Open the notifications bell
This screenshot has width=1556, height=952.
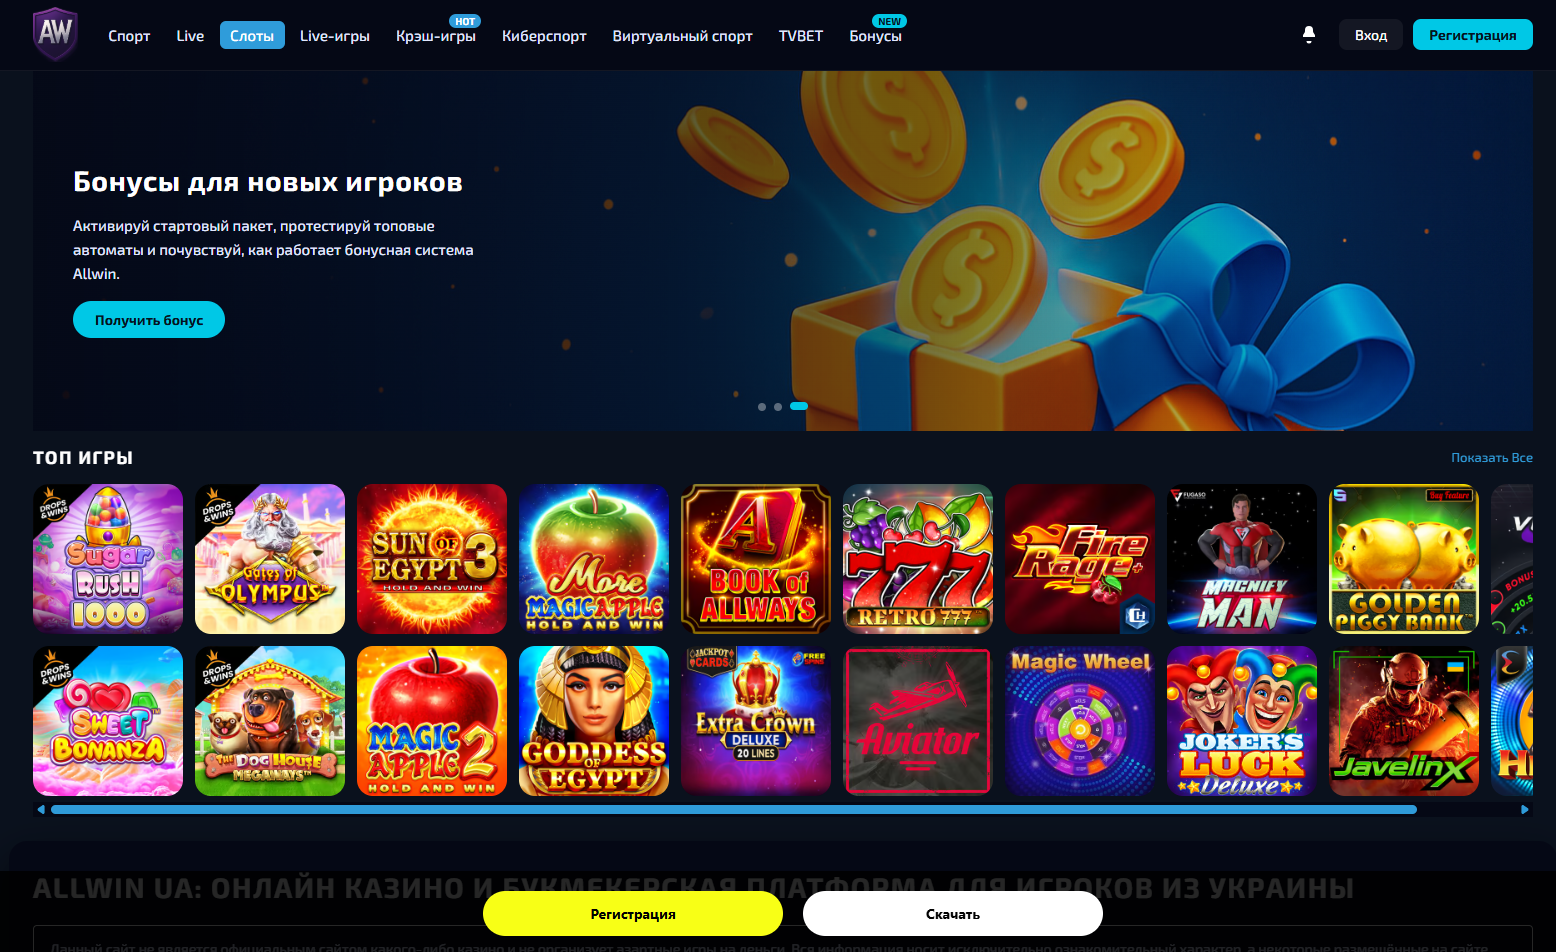[x=1309, y=35]
